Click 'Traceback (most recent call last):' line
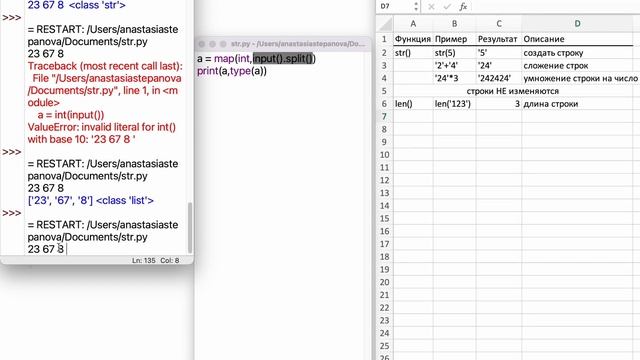This screenshot has width=640, height=360. [105, 66]
